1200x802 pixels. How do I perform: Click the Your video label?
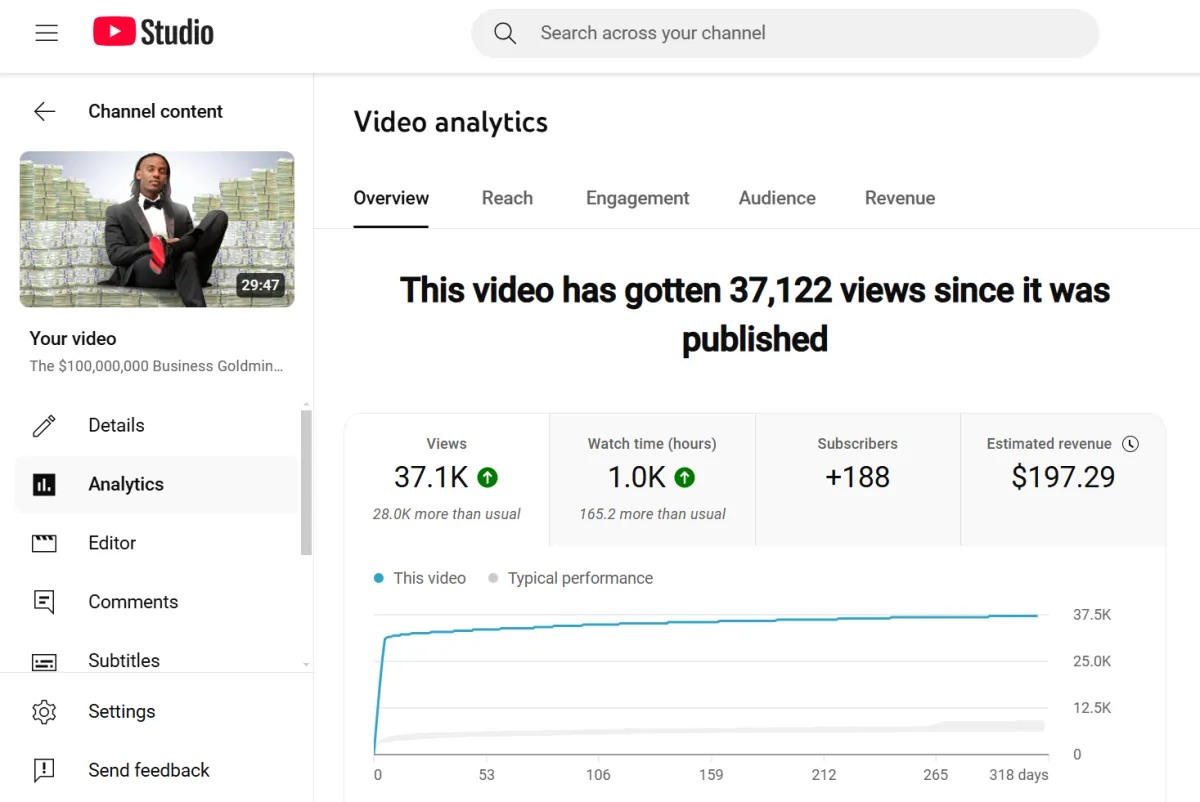[x=73, y=339]
